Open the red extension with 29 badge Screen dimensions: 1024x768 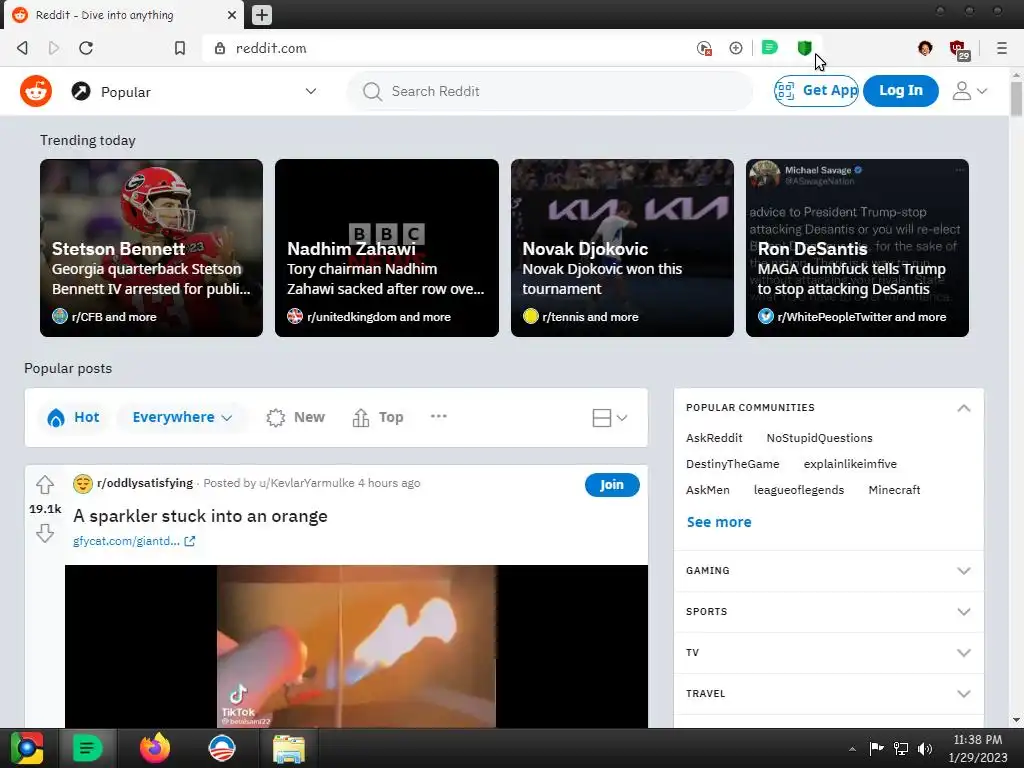(x=959, y=50)
